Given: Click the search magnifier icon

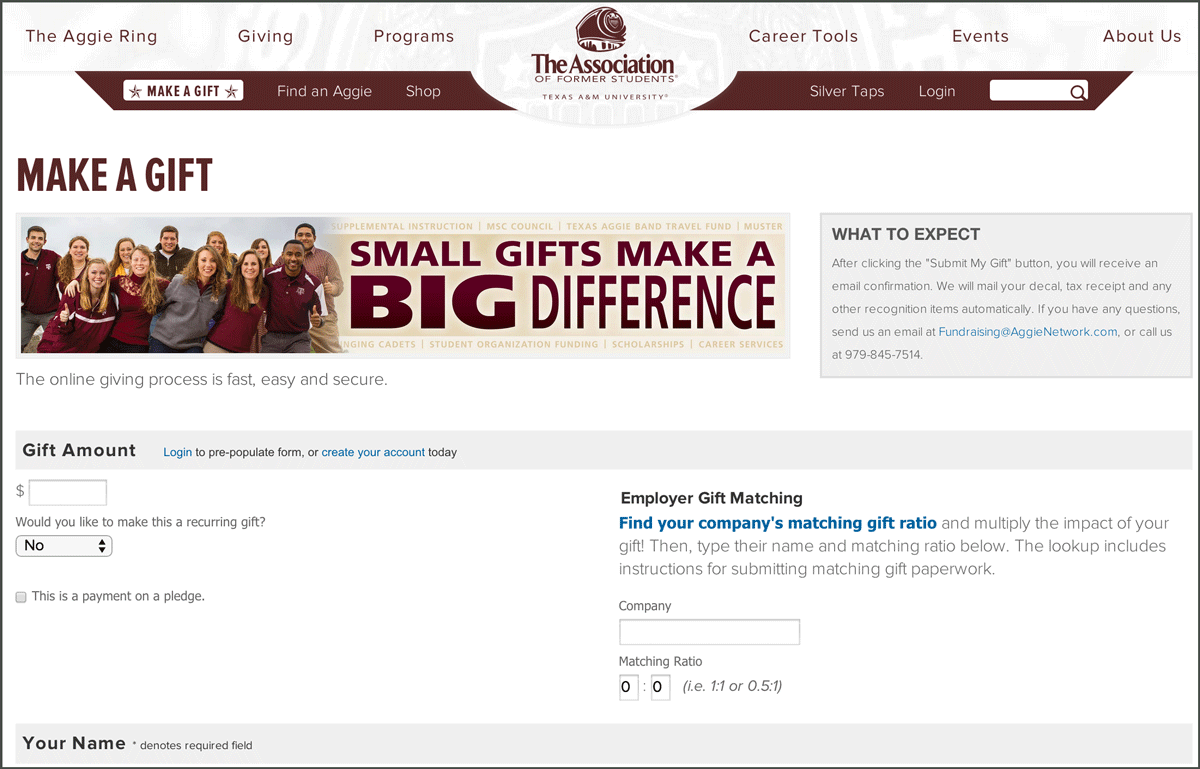Looking at the screenshot, I should (x=1077, y=92).
